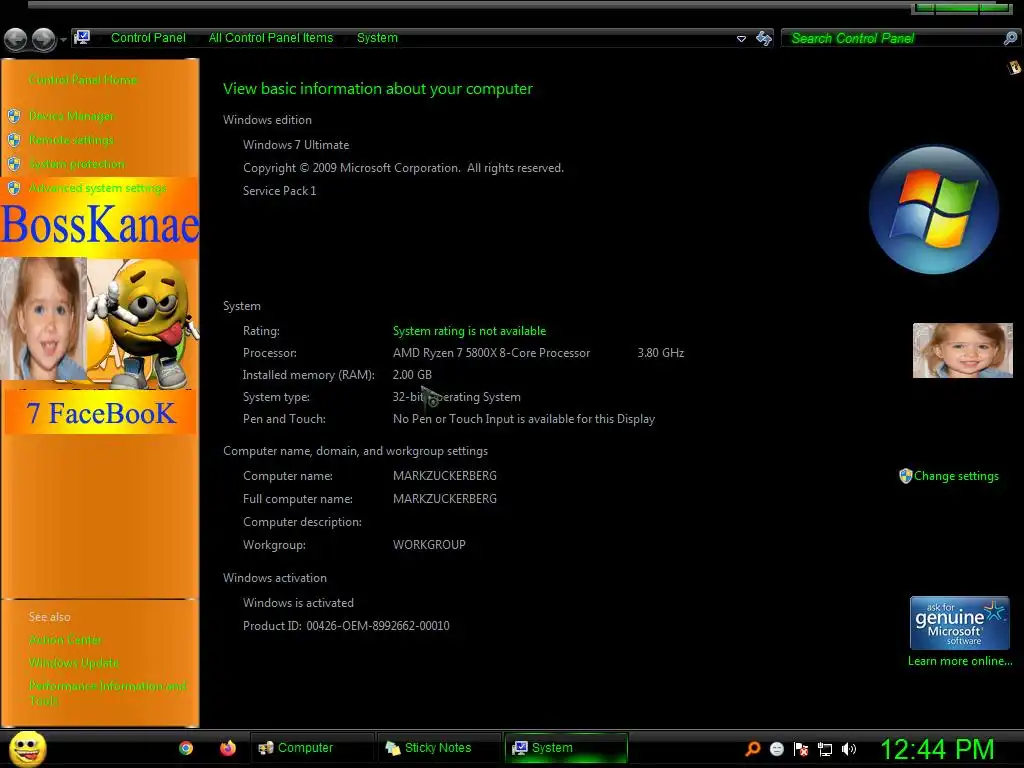Click the Windows logo orb image
Screen dimensions: 1024x768
934,210
